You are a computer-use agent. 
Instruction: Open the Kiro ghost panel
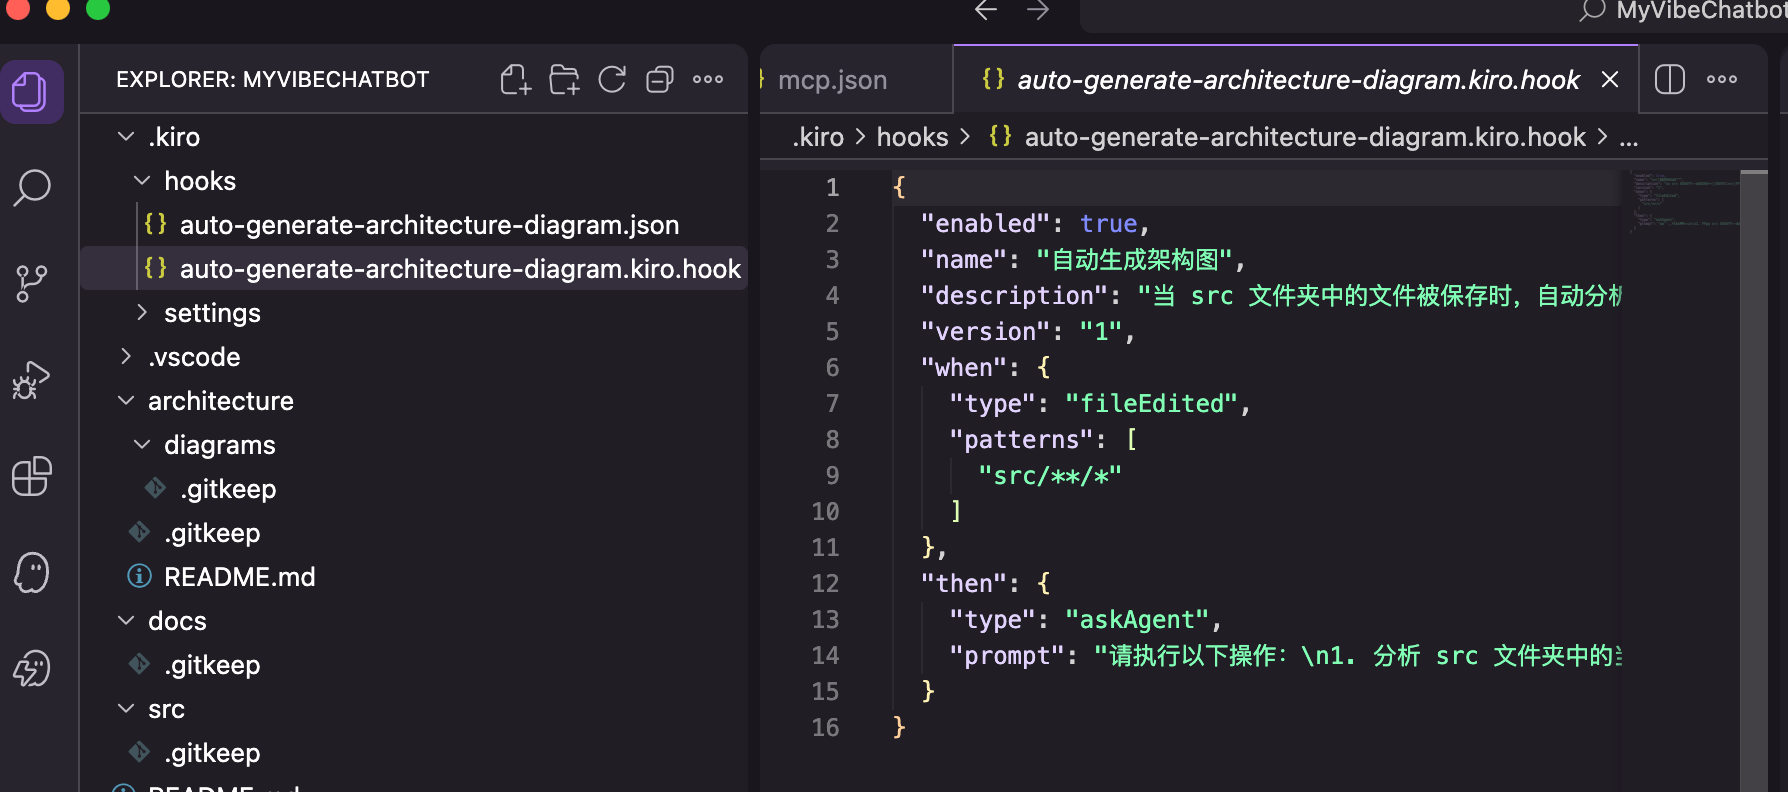(x=32, y=572)
